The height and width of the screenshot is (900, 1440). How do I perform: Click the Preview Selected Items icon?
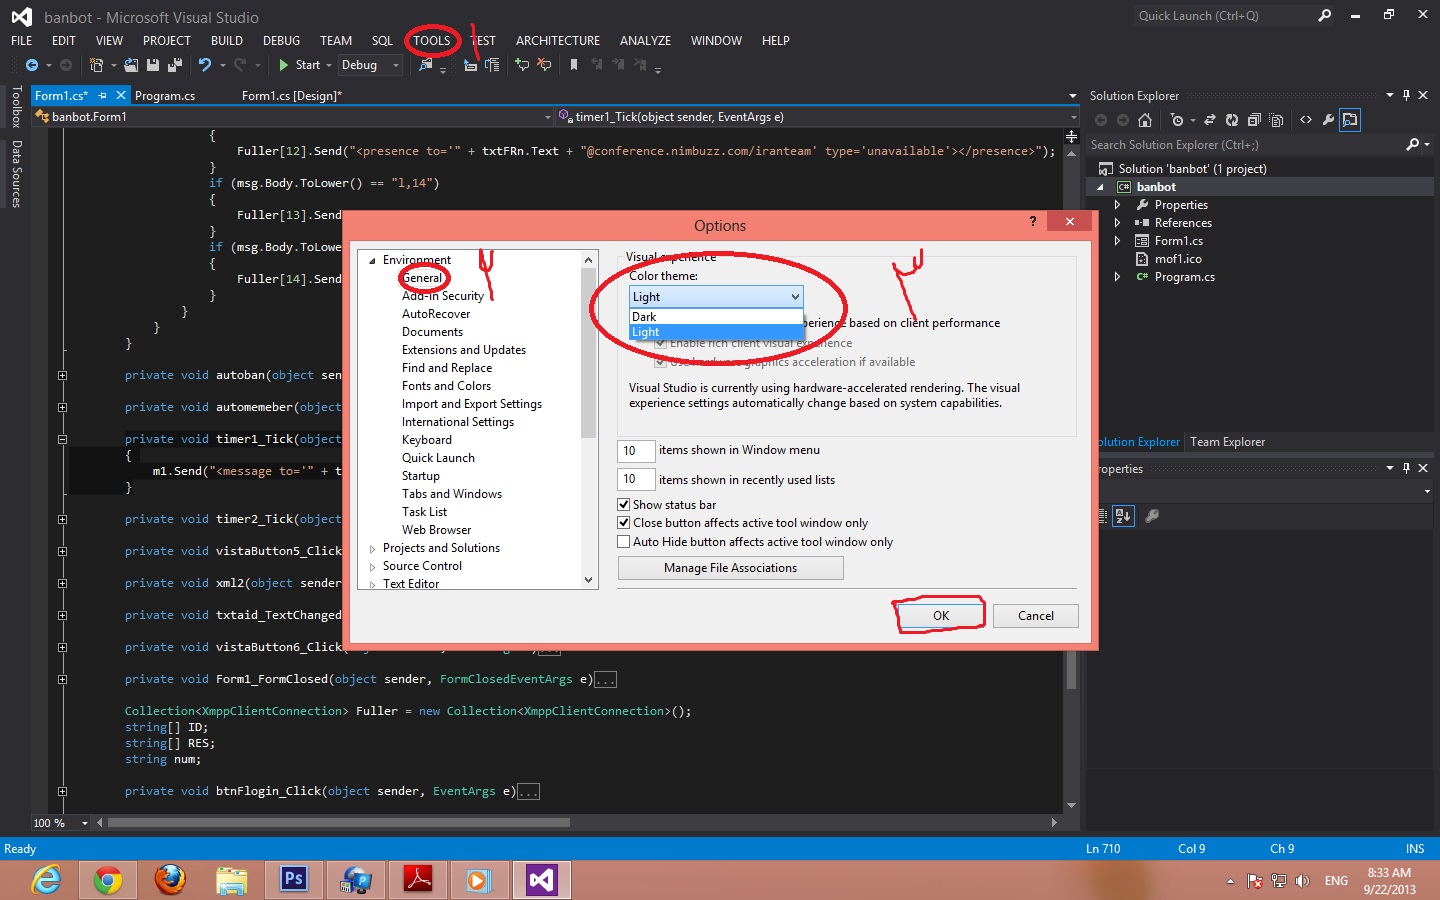tap(1350, 120)
